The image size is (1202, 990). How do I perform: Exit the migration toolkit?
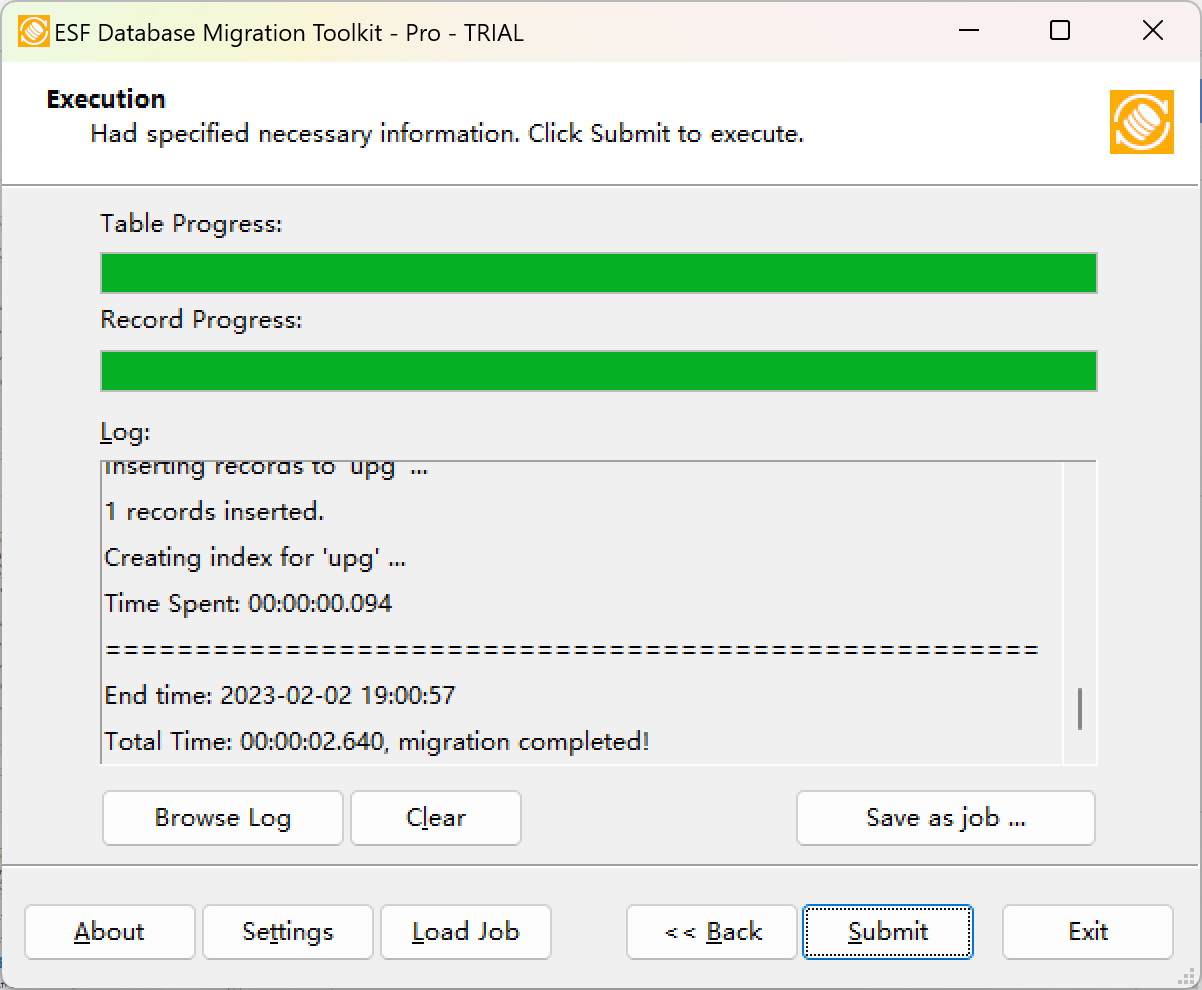(1087, 931)
